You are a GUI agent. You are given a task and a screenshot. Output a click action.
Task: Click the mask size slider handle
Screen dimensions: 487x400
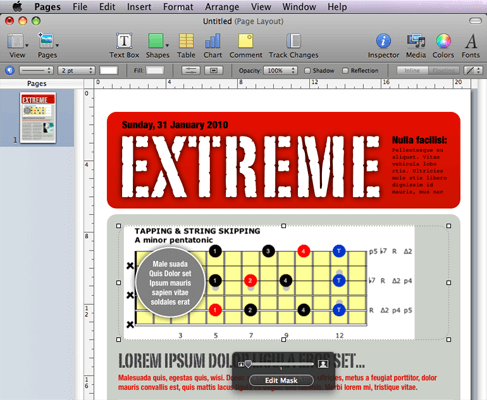pyautogui.click(x=248, y=364)
